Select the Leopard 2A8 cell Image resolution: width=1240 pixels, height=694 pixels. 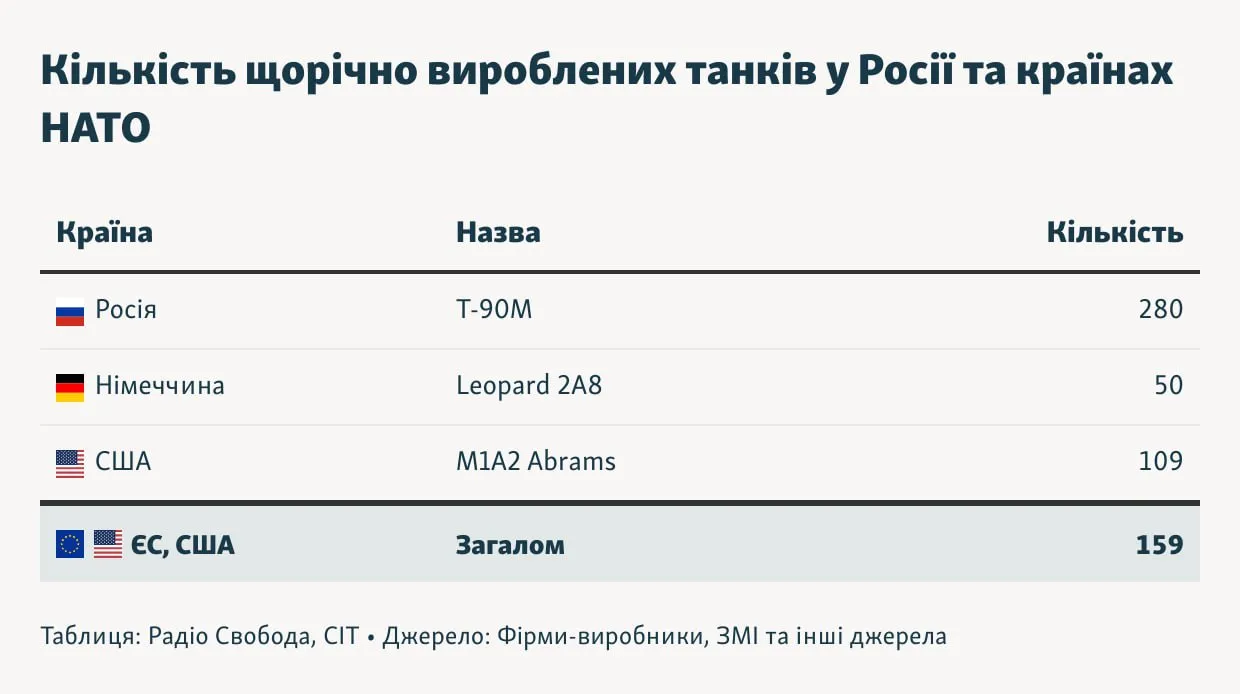529,386
